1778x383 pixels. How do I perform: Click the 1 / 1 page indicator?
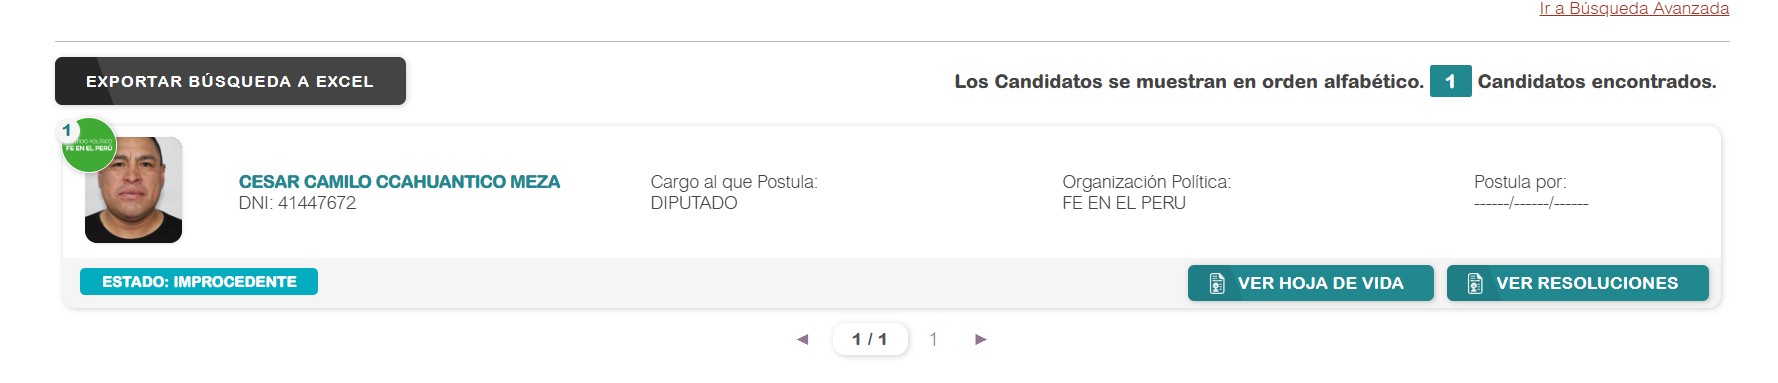870,339
